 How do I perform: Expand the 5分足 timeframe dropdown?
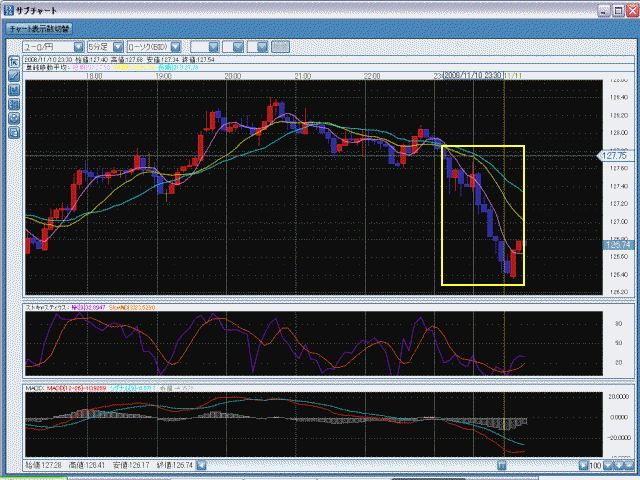[104, 47]
